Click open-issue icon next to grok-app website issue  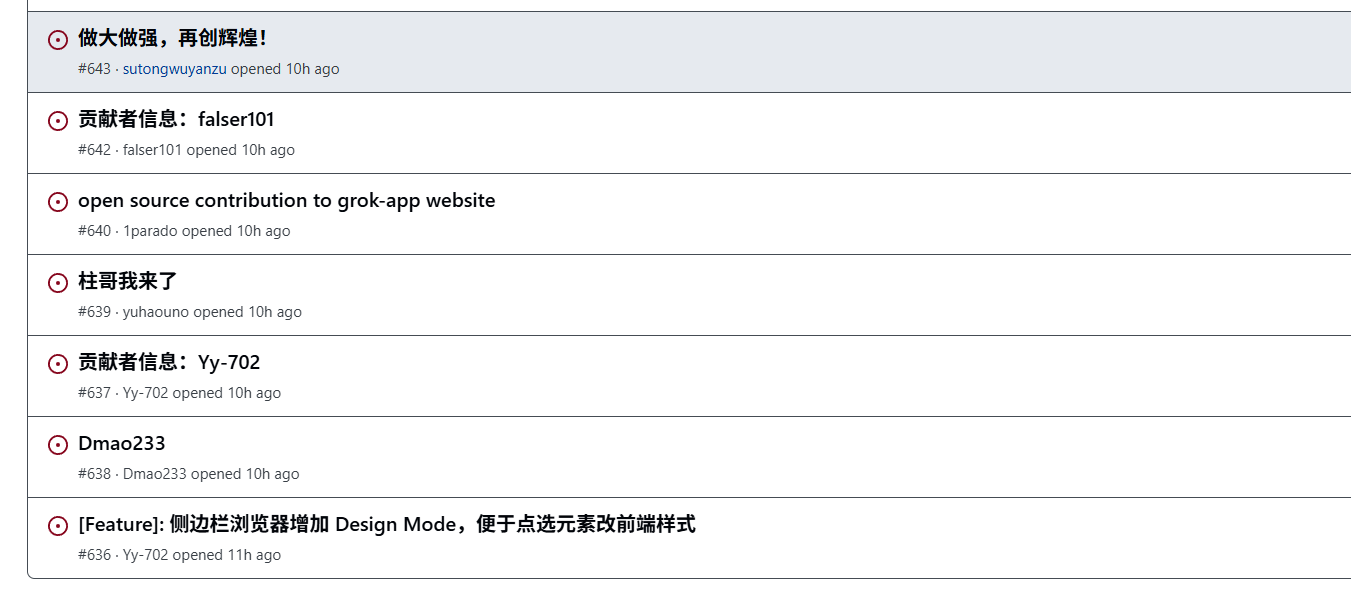[x=58, y=202]
